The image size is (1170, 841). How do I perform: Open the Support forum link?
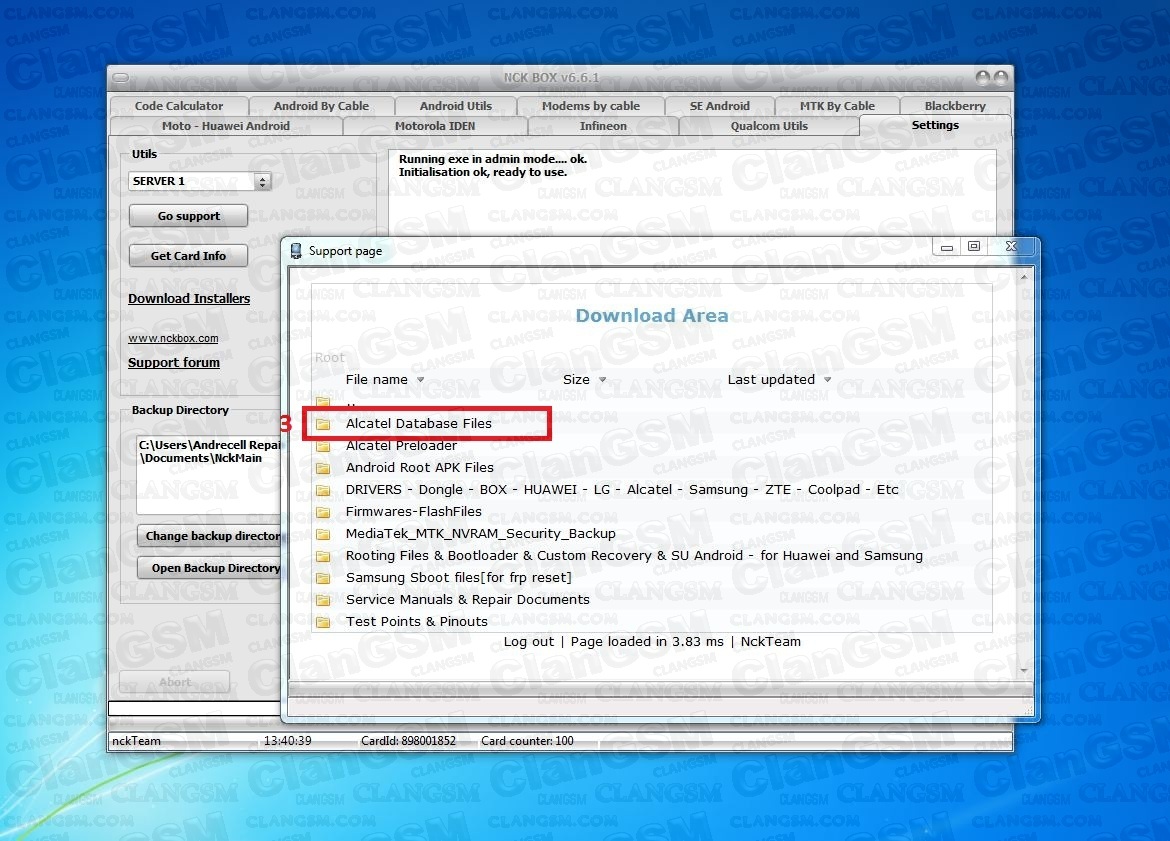pyautogui.click(x=174, y=363)
